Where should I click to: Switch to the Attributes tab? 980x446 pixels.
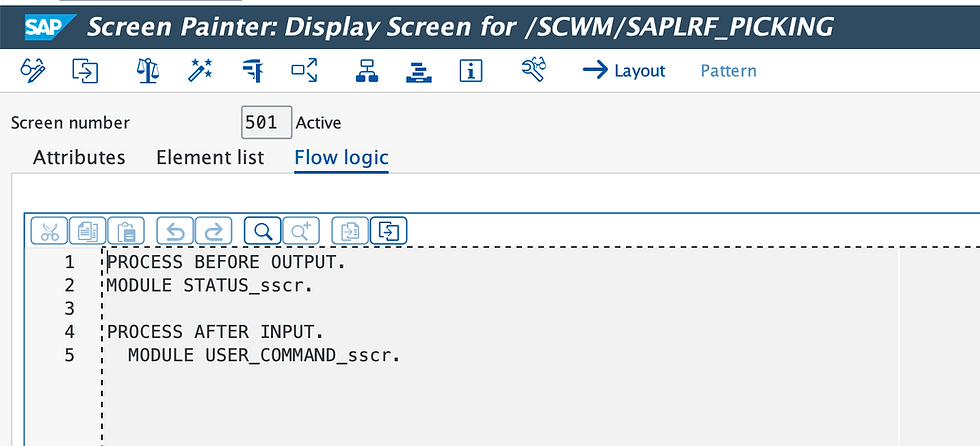pos(79,157)
